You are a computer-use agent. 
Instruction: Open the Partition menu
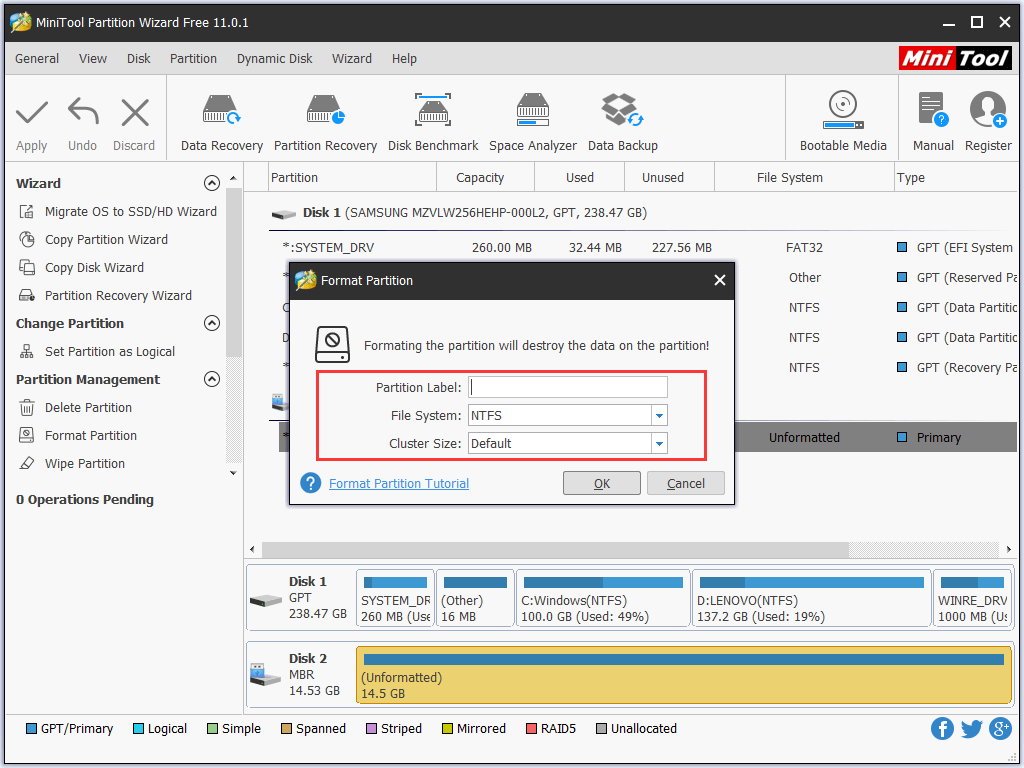pos(193,59)
